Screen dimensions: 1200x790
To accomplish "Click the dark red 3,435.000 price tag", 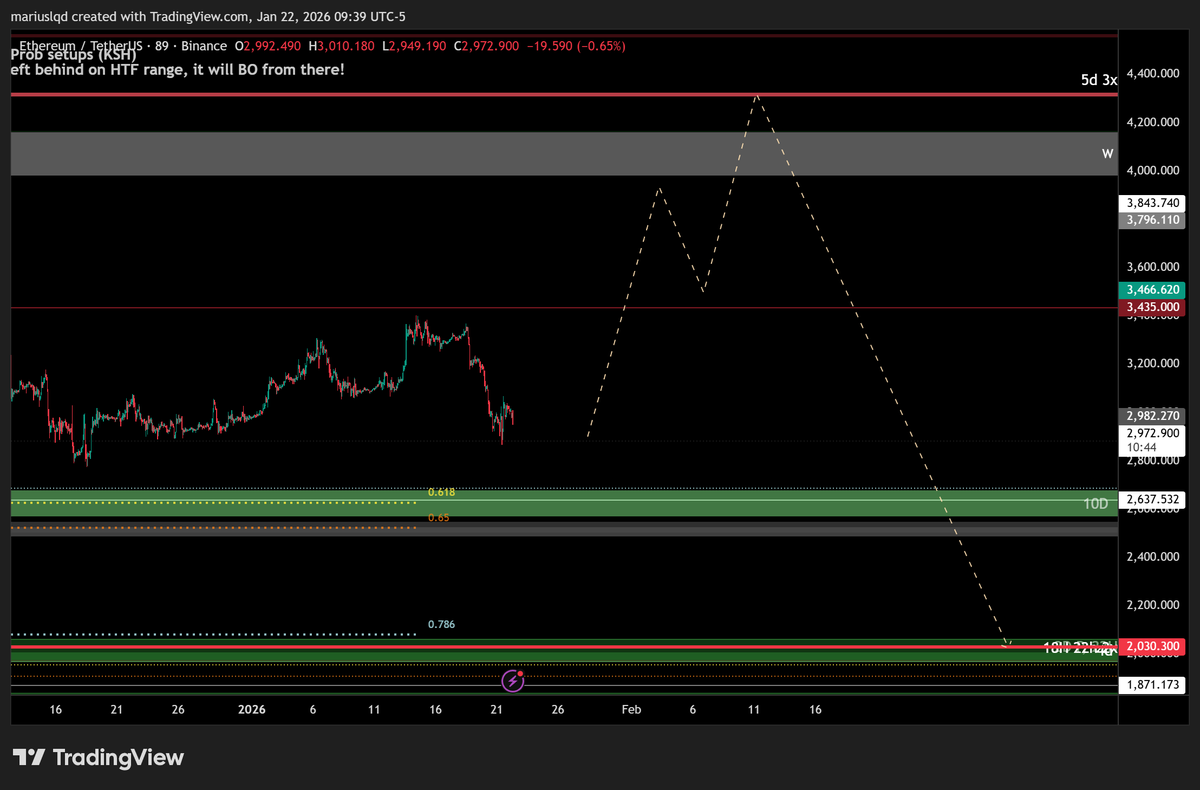I will [1151, 306].
